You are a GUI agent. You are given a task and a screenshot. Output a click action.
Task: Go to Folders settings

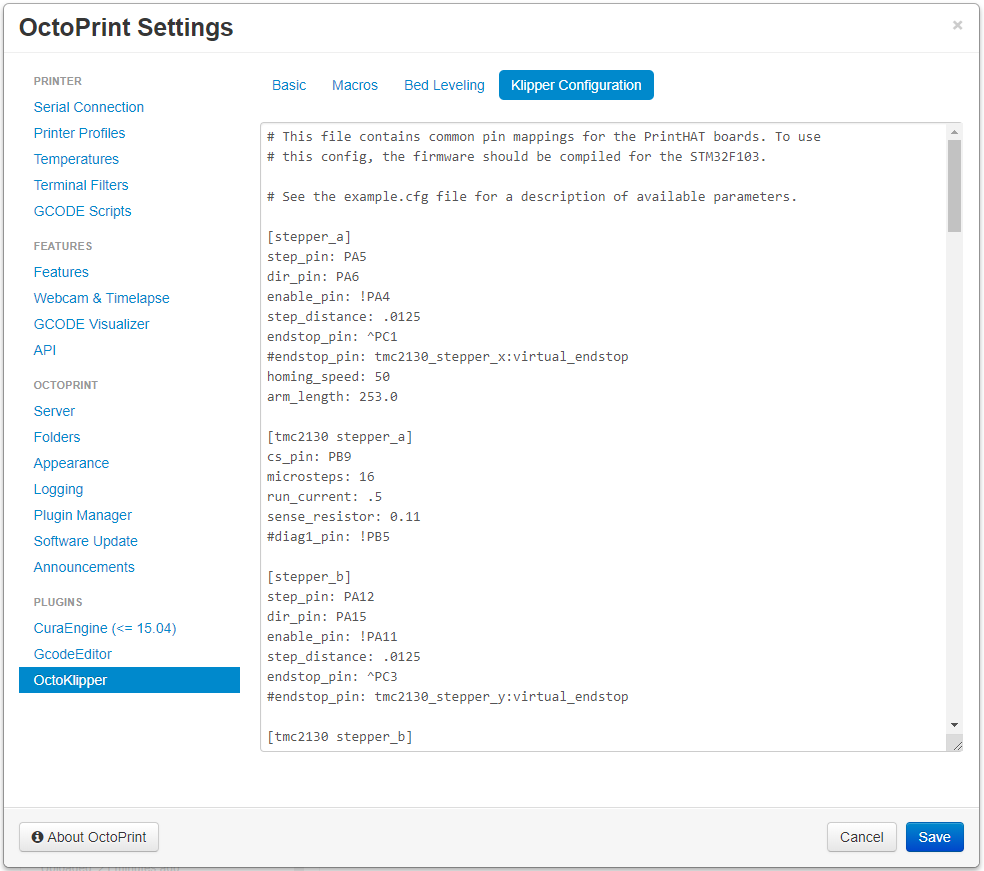click(x=56, y=437)
